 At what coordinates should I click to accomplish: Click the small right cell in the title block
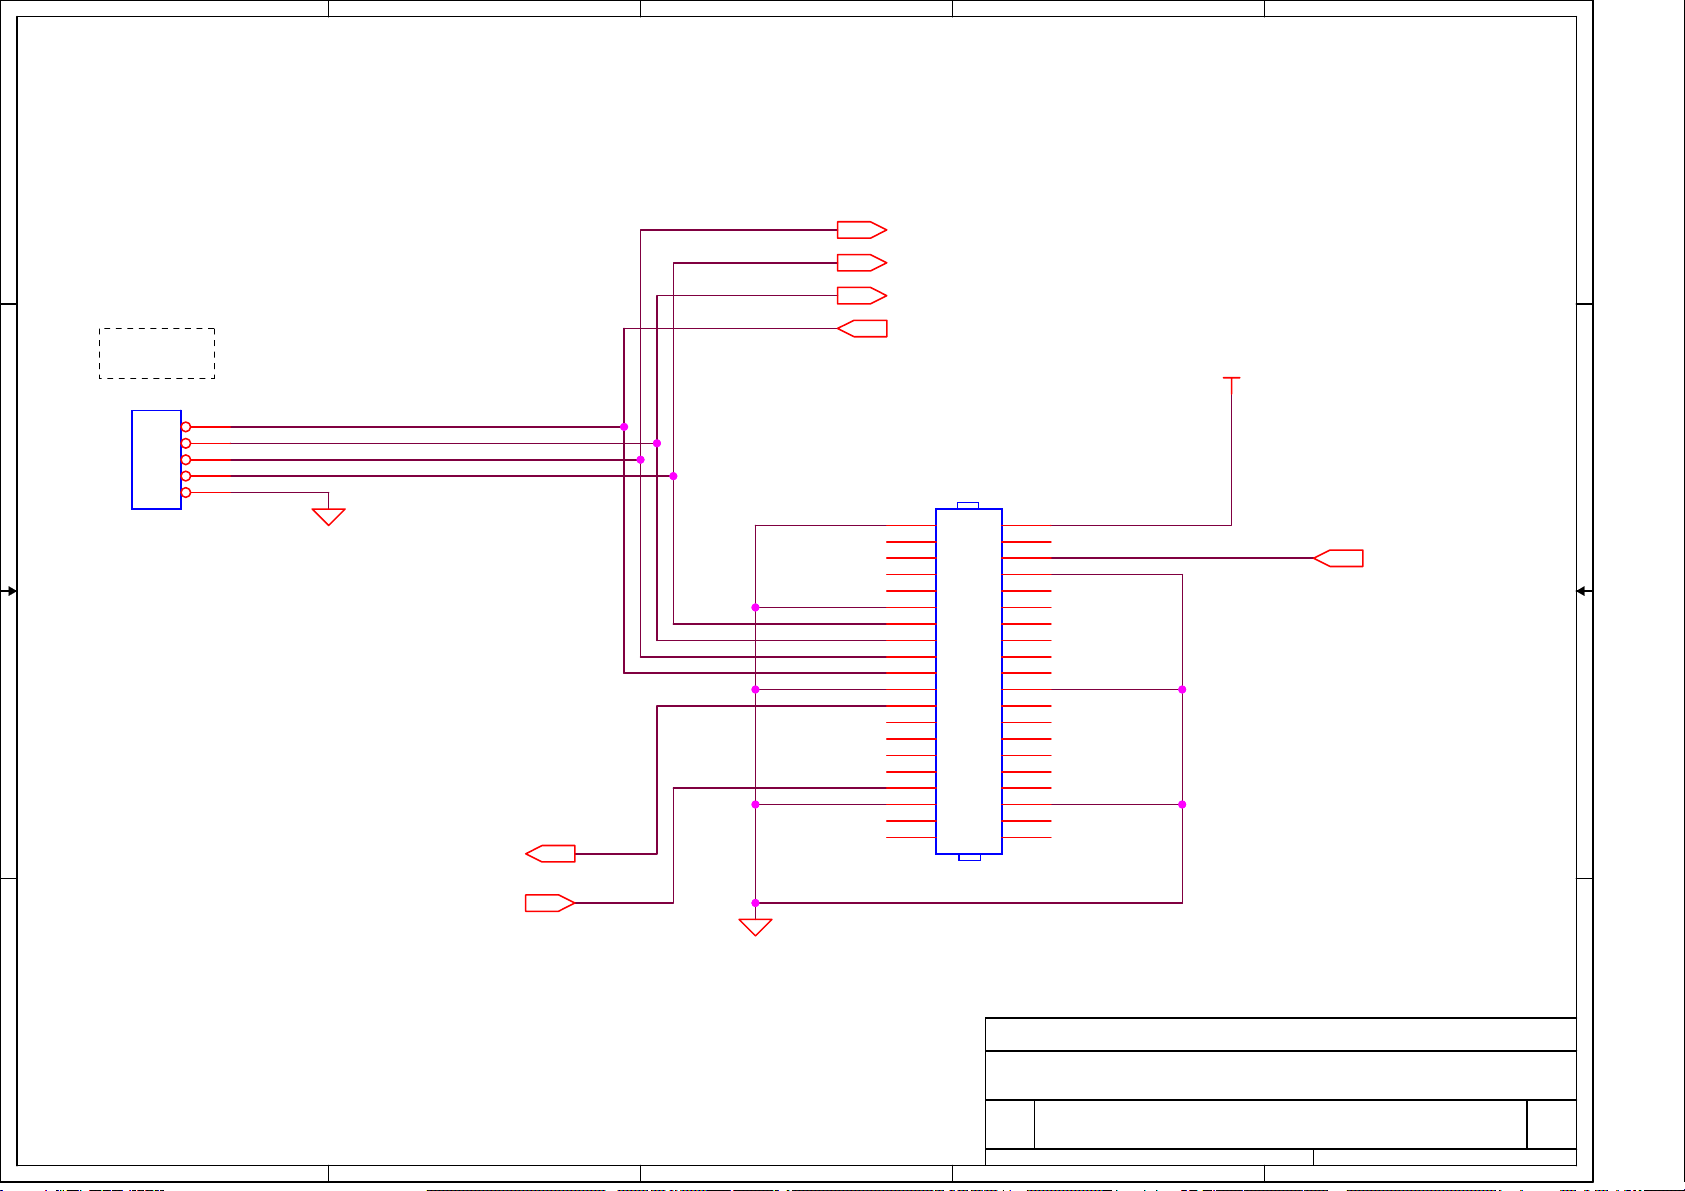click(1552, 1124)
